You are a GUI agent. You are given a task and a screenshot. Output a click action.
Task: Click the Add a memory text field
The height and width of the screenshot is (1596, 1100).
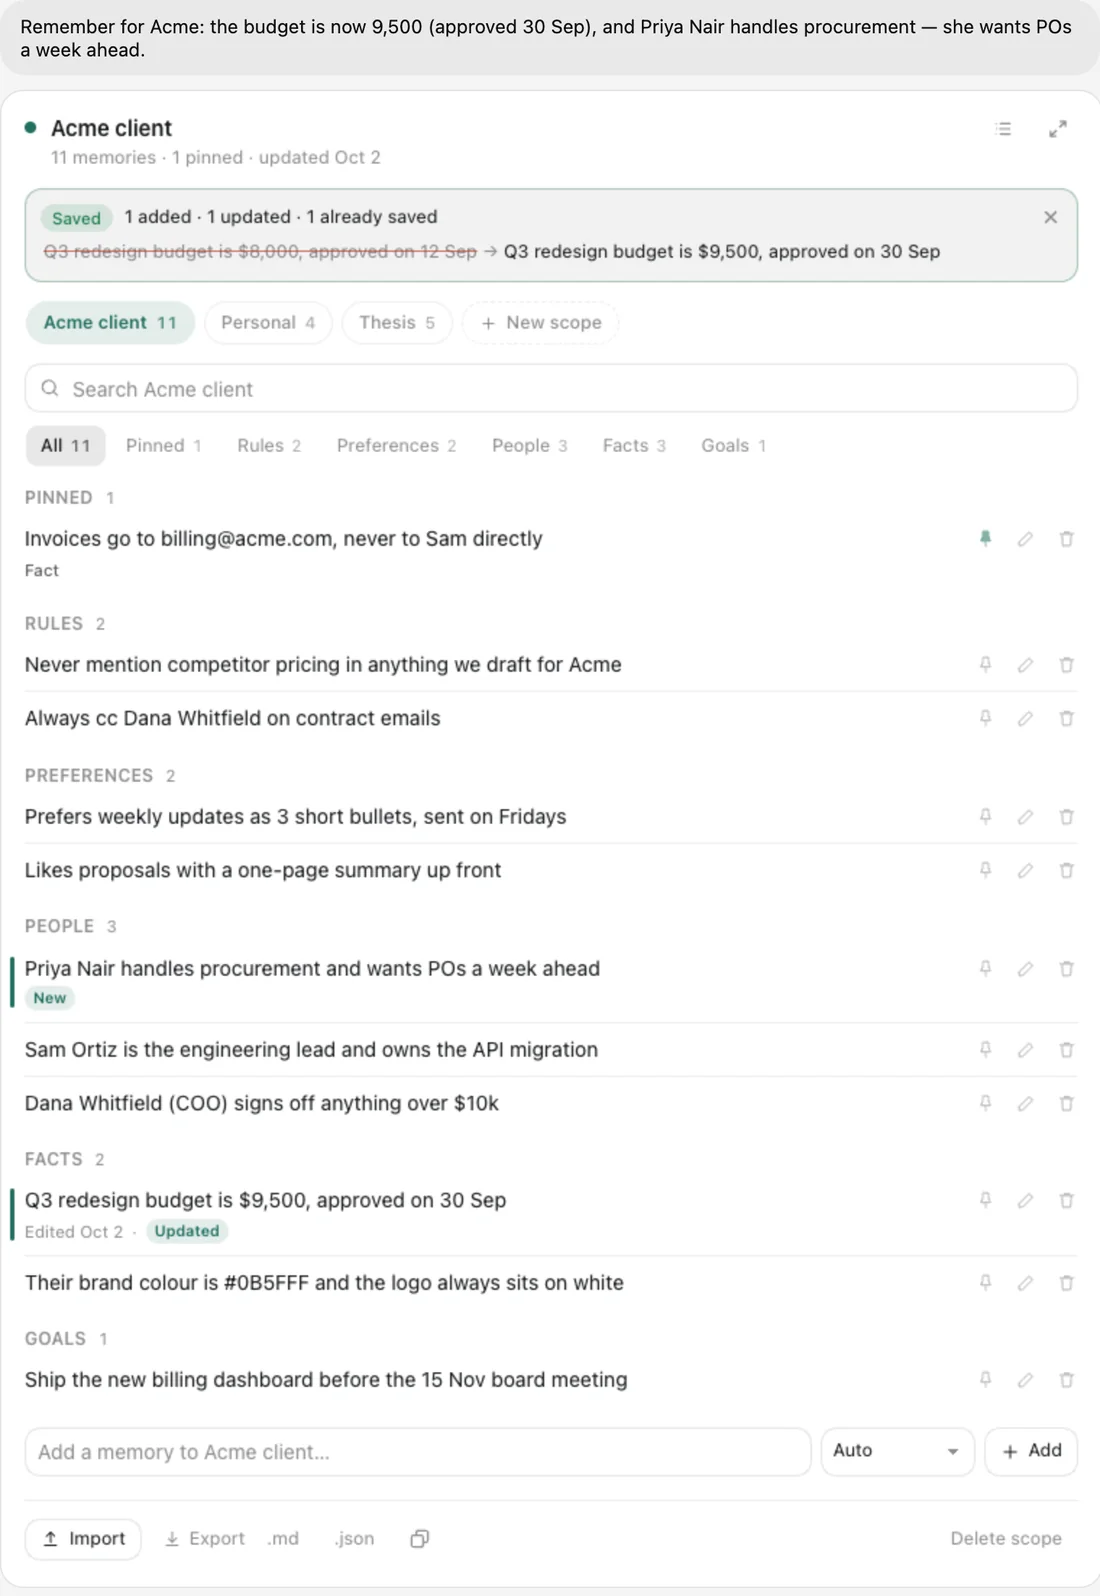pos(418,1452)
